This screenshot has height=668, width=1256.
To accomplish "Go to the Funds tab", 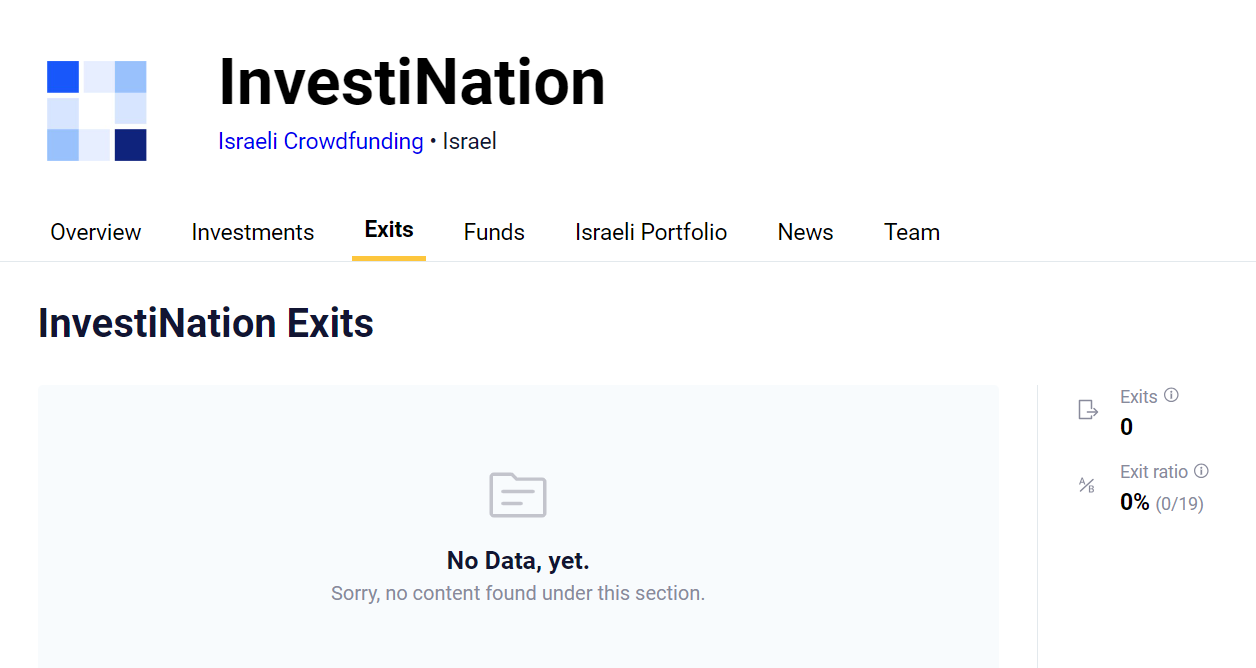I will [x=494, y=232].
